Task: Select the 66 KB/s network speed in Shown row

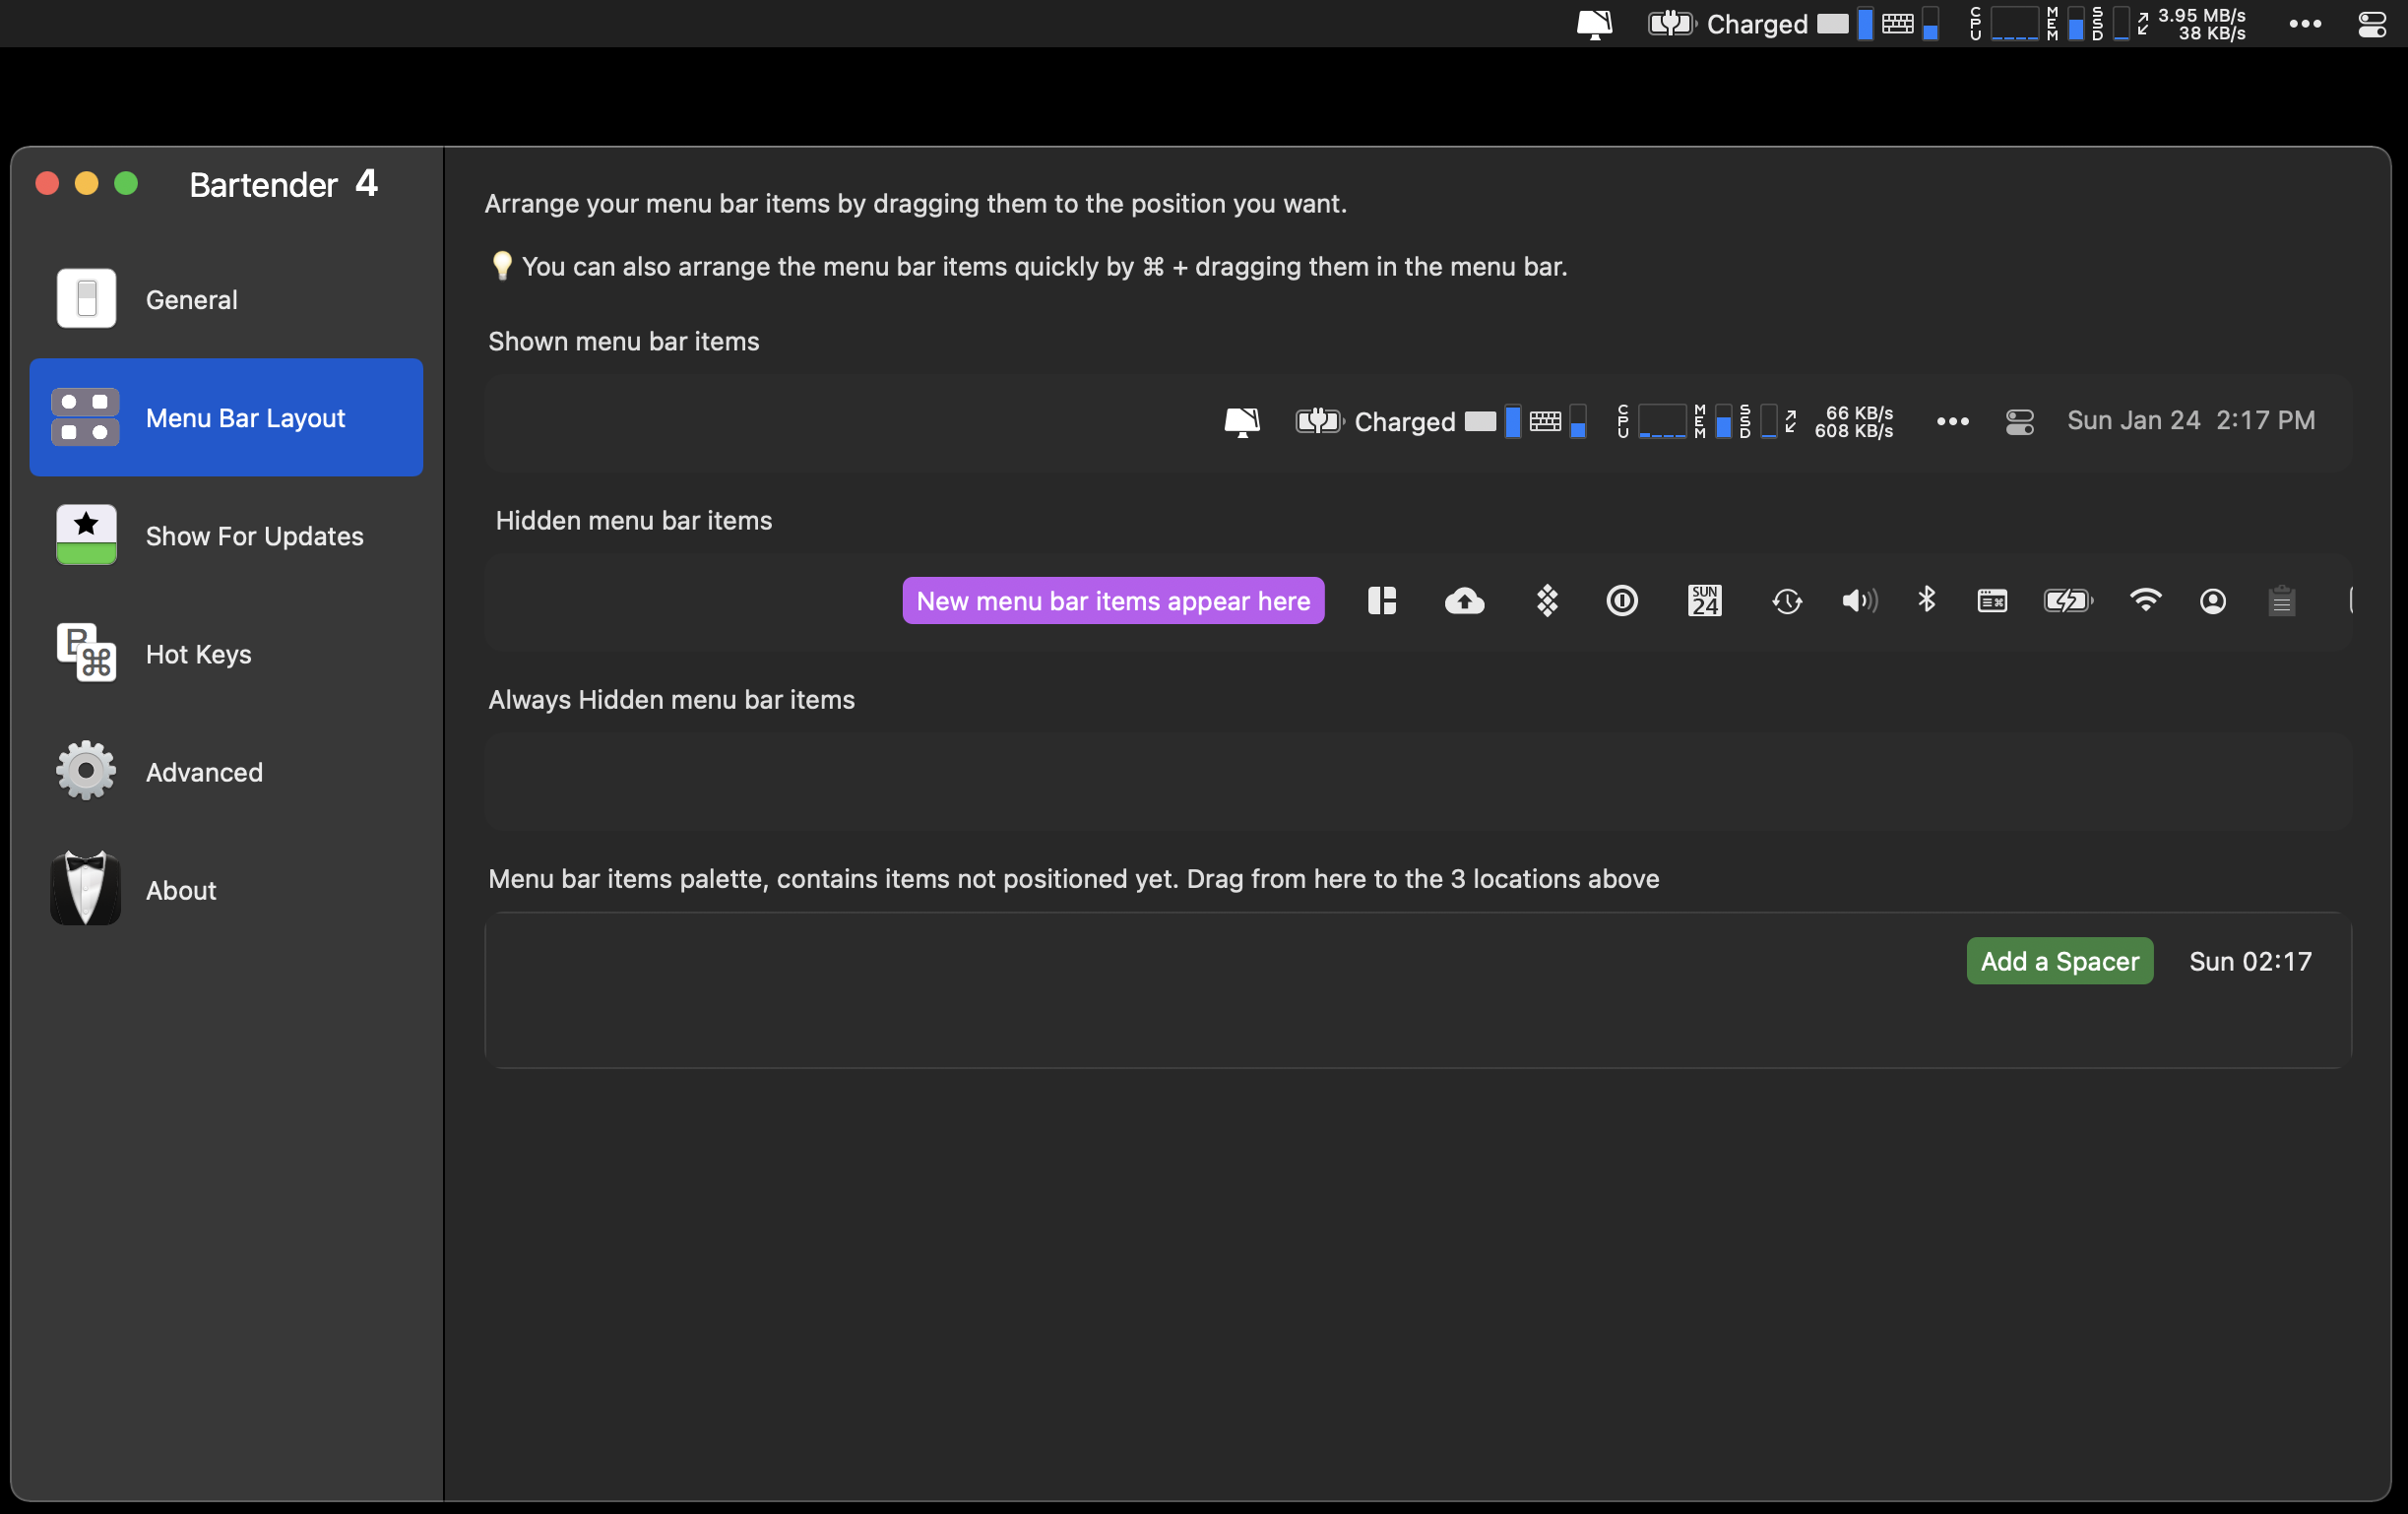Action: point(1840,421)
